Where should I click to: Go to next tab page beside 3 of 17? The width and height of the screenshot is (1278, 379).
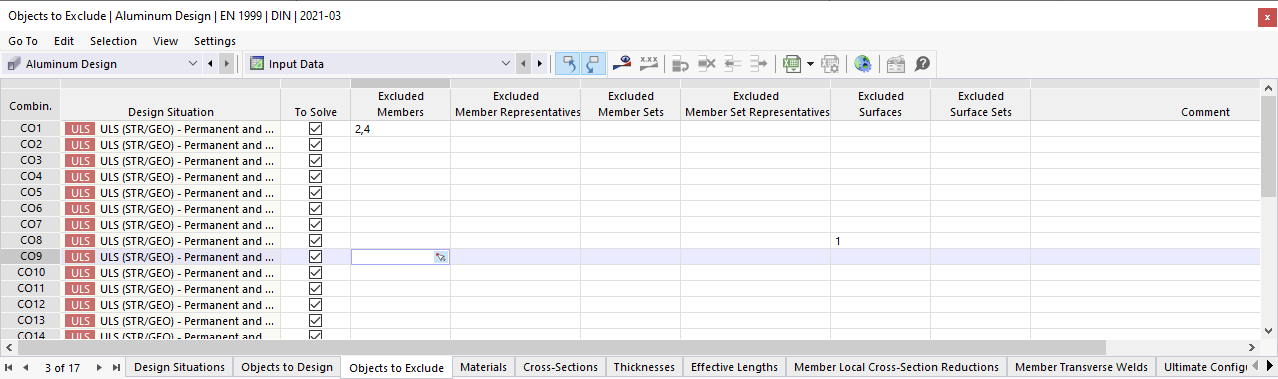[x=99, y=367]
